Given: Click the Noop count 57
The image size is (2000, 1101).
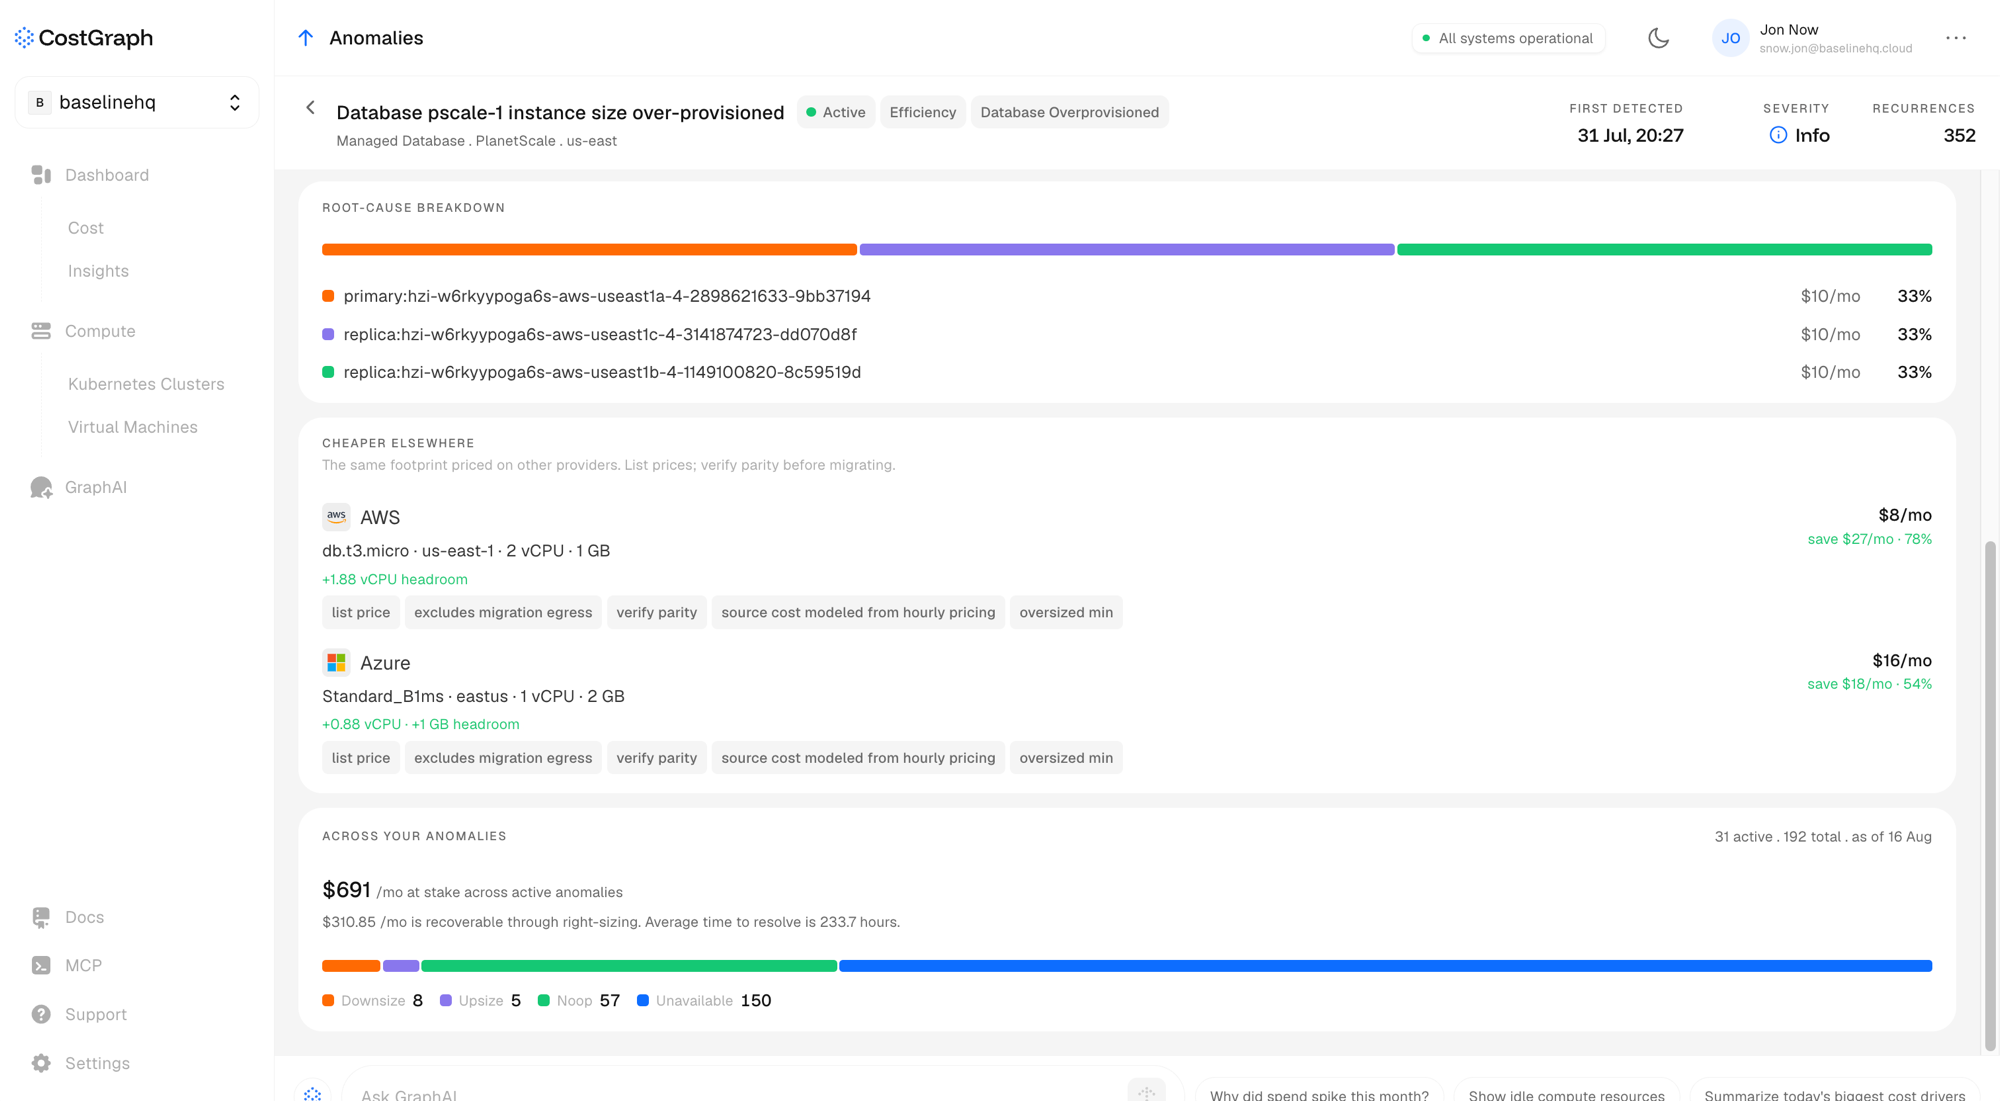Looking at the screenshot, I should (610, 1000).
